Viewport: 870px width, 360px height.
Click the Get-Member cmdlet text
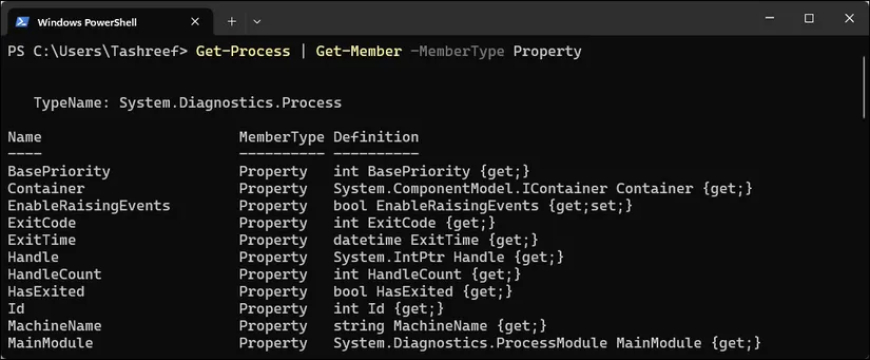358,52
